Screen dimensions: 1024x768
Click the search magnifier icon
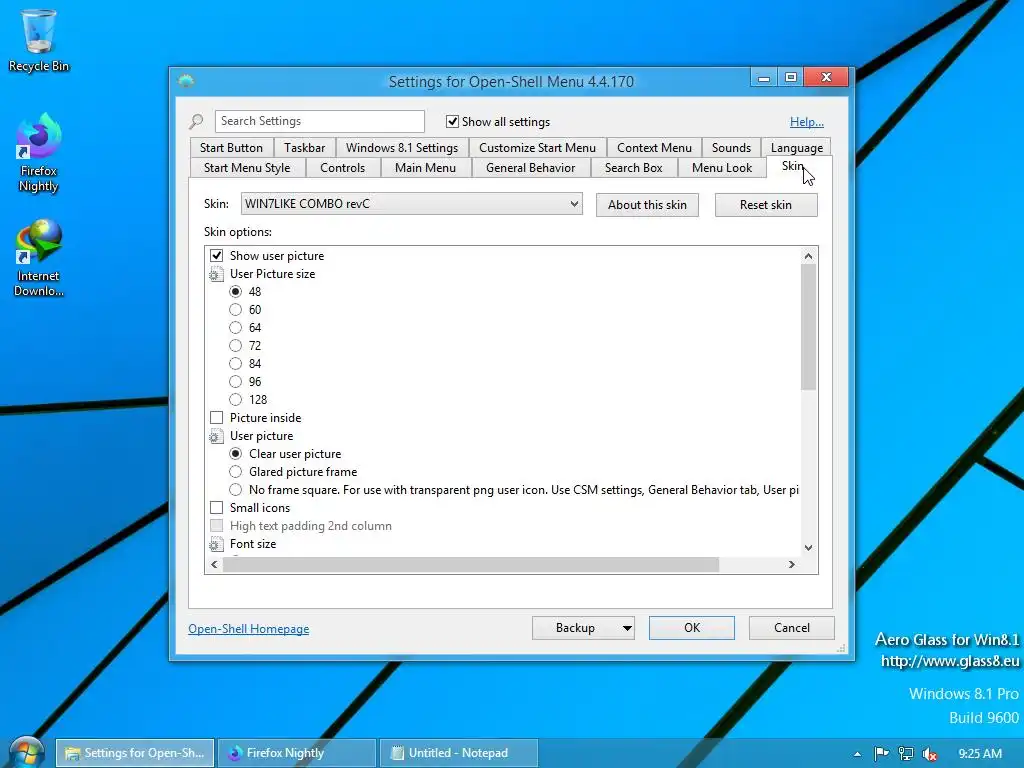tap(196, 121)
